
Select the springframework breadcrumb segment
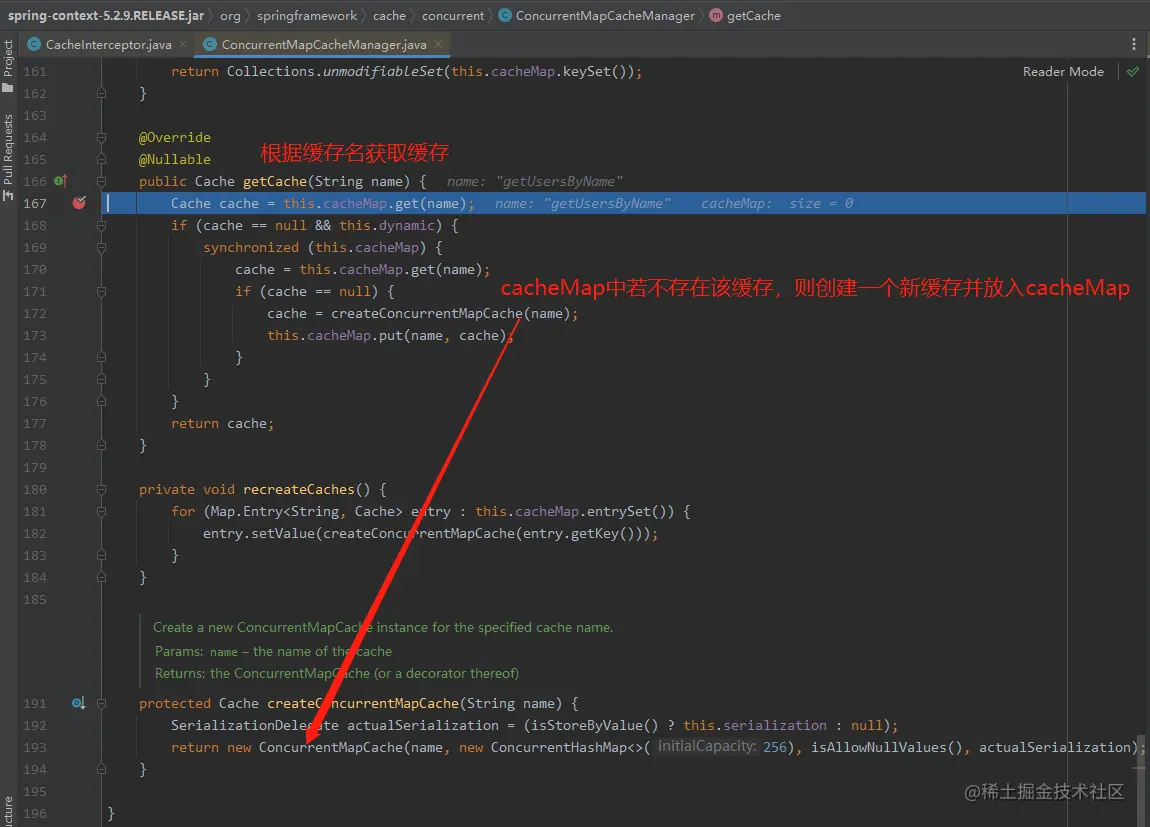tap(307, 15)
